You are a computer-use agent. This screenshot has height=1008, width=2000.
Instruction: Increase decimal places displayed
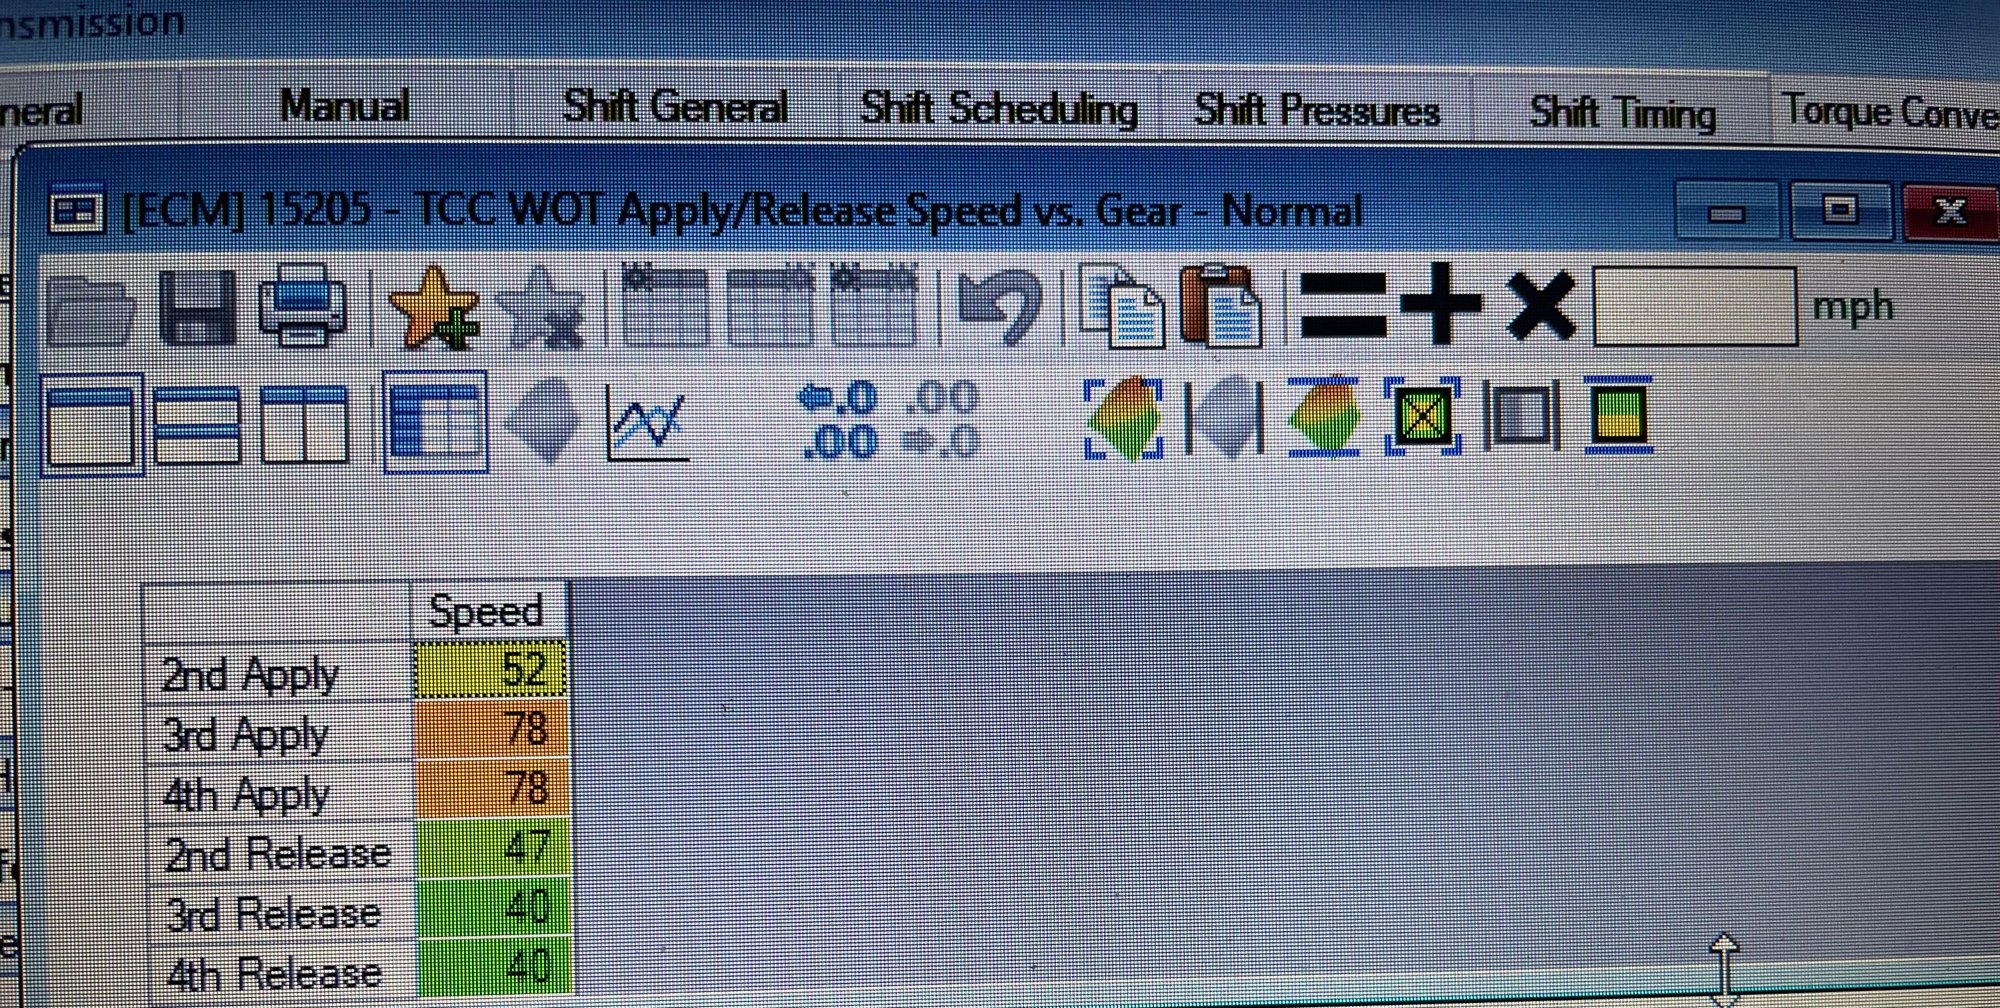coord(838,421)
